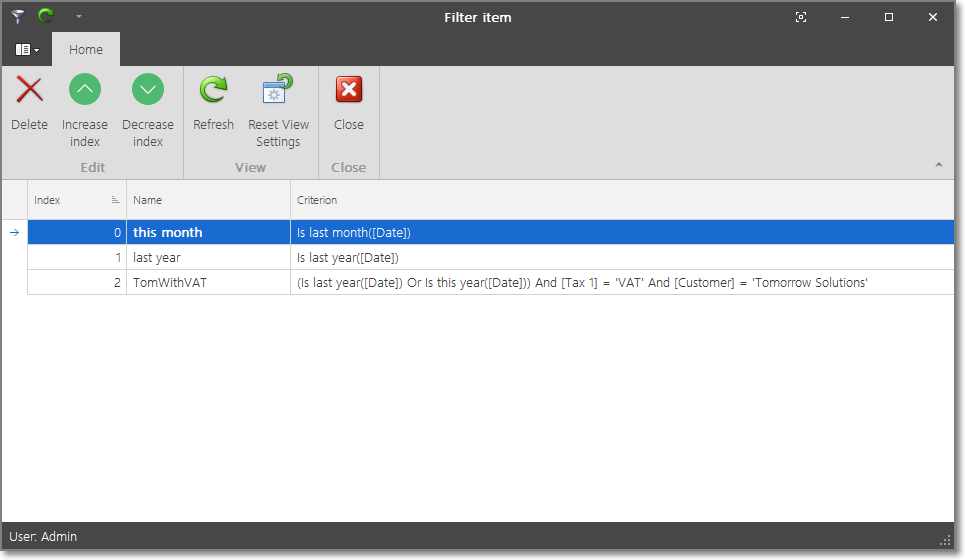This screenshot has height=560, width=965.
Task: Close the Filter item window via title bar X
Action: coord(933,17)
